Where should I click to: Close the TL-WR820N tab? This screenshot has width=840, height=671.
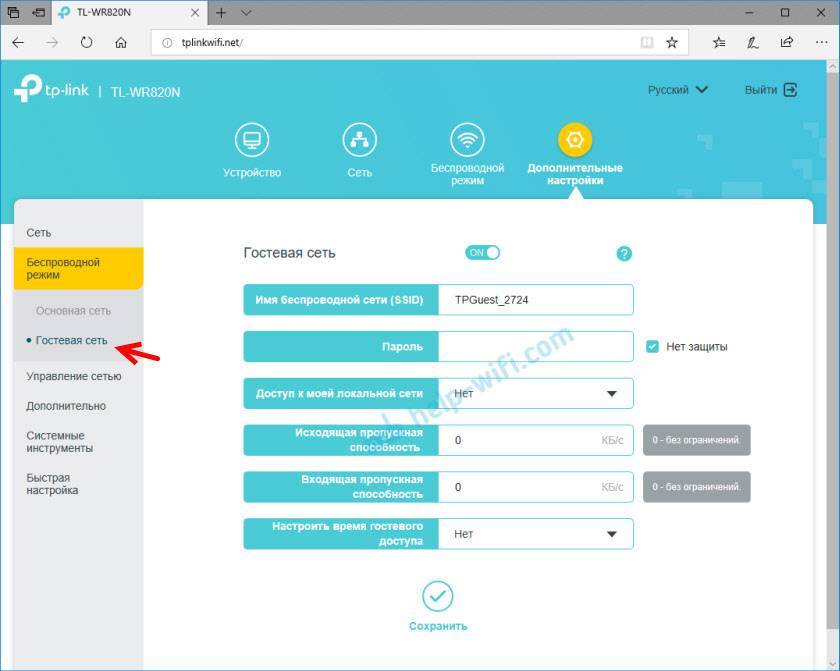[196, 13]
